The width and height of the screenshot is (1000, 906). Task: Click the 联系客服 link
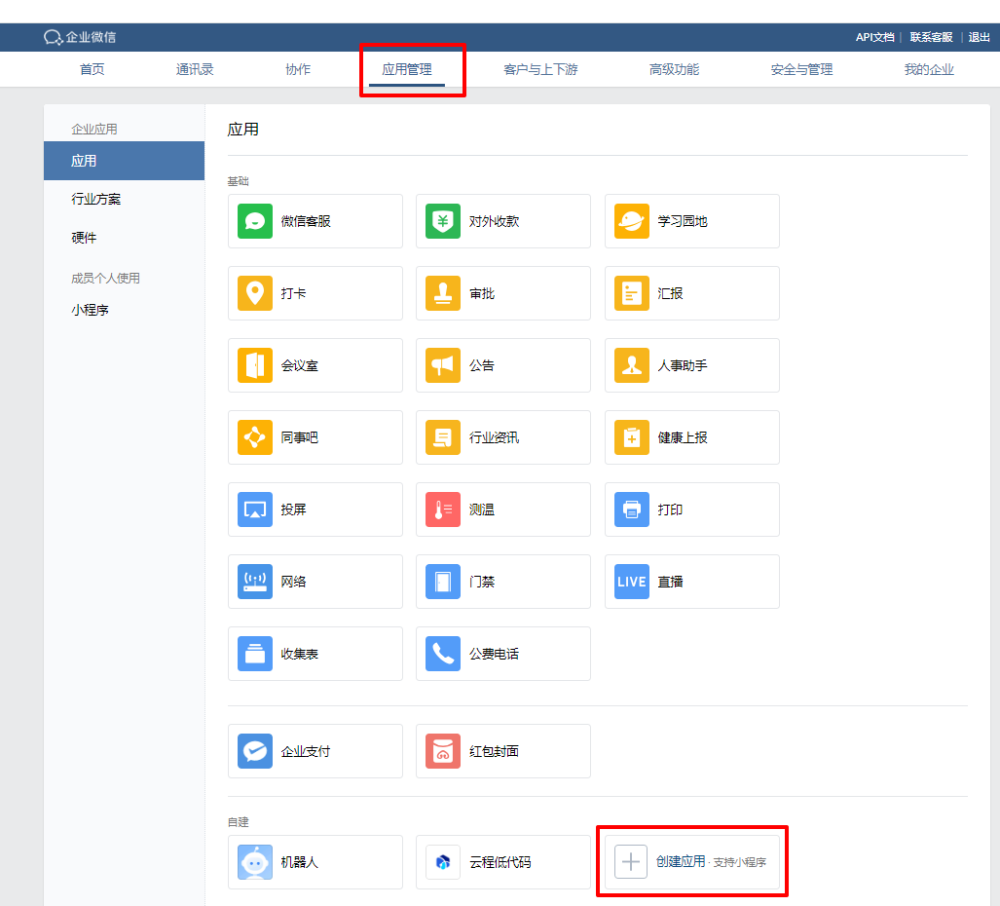pos(931,37)
